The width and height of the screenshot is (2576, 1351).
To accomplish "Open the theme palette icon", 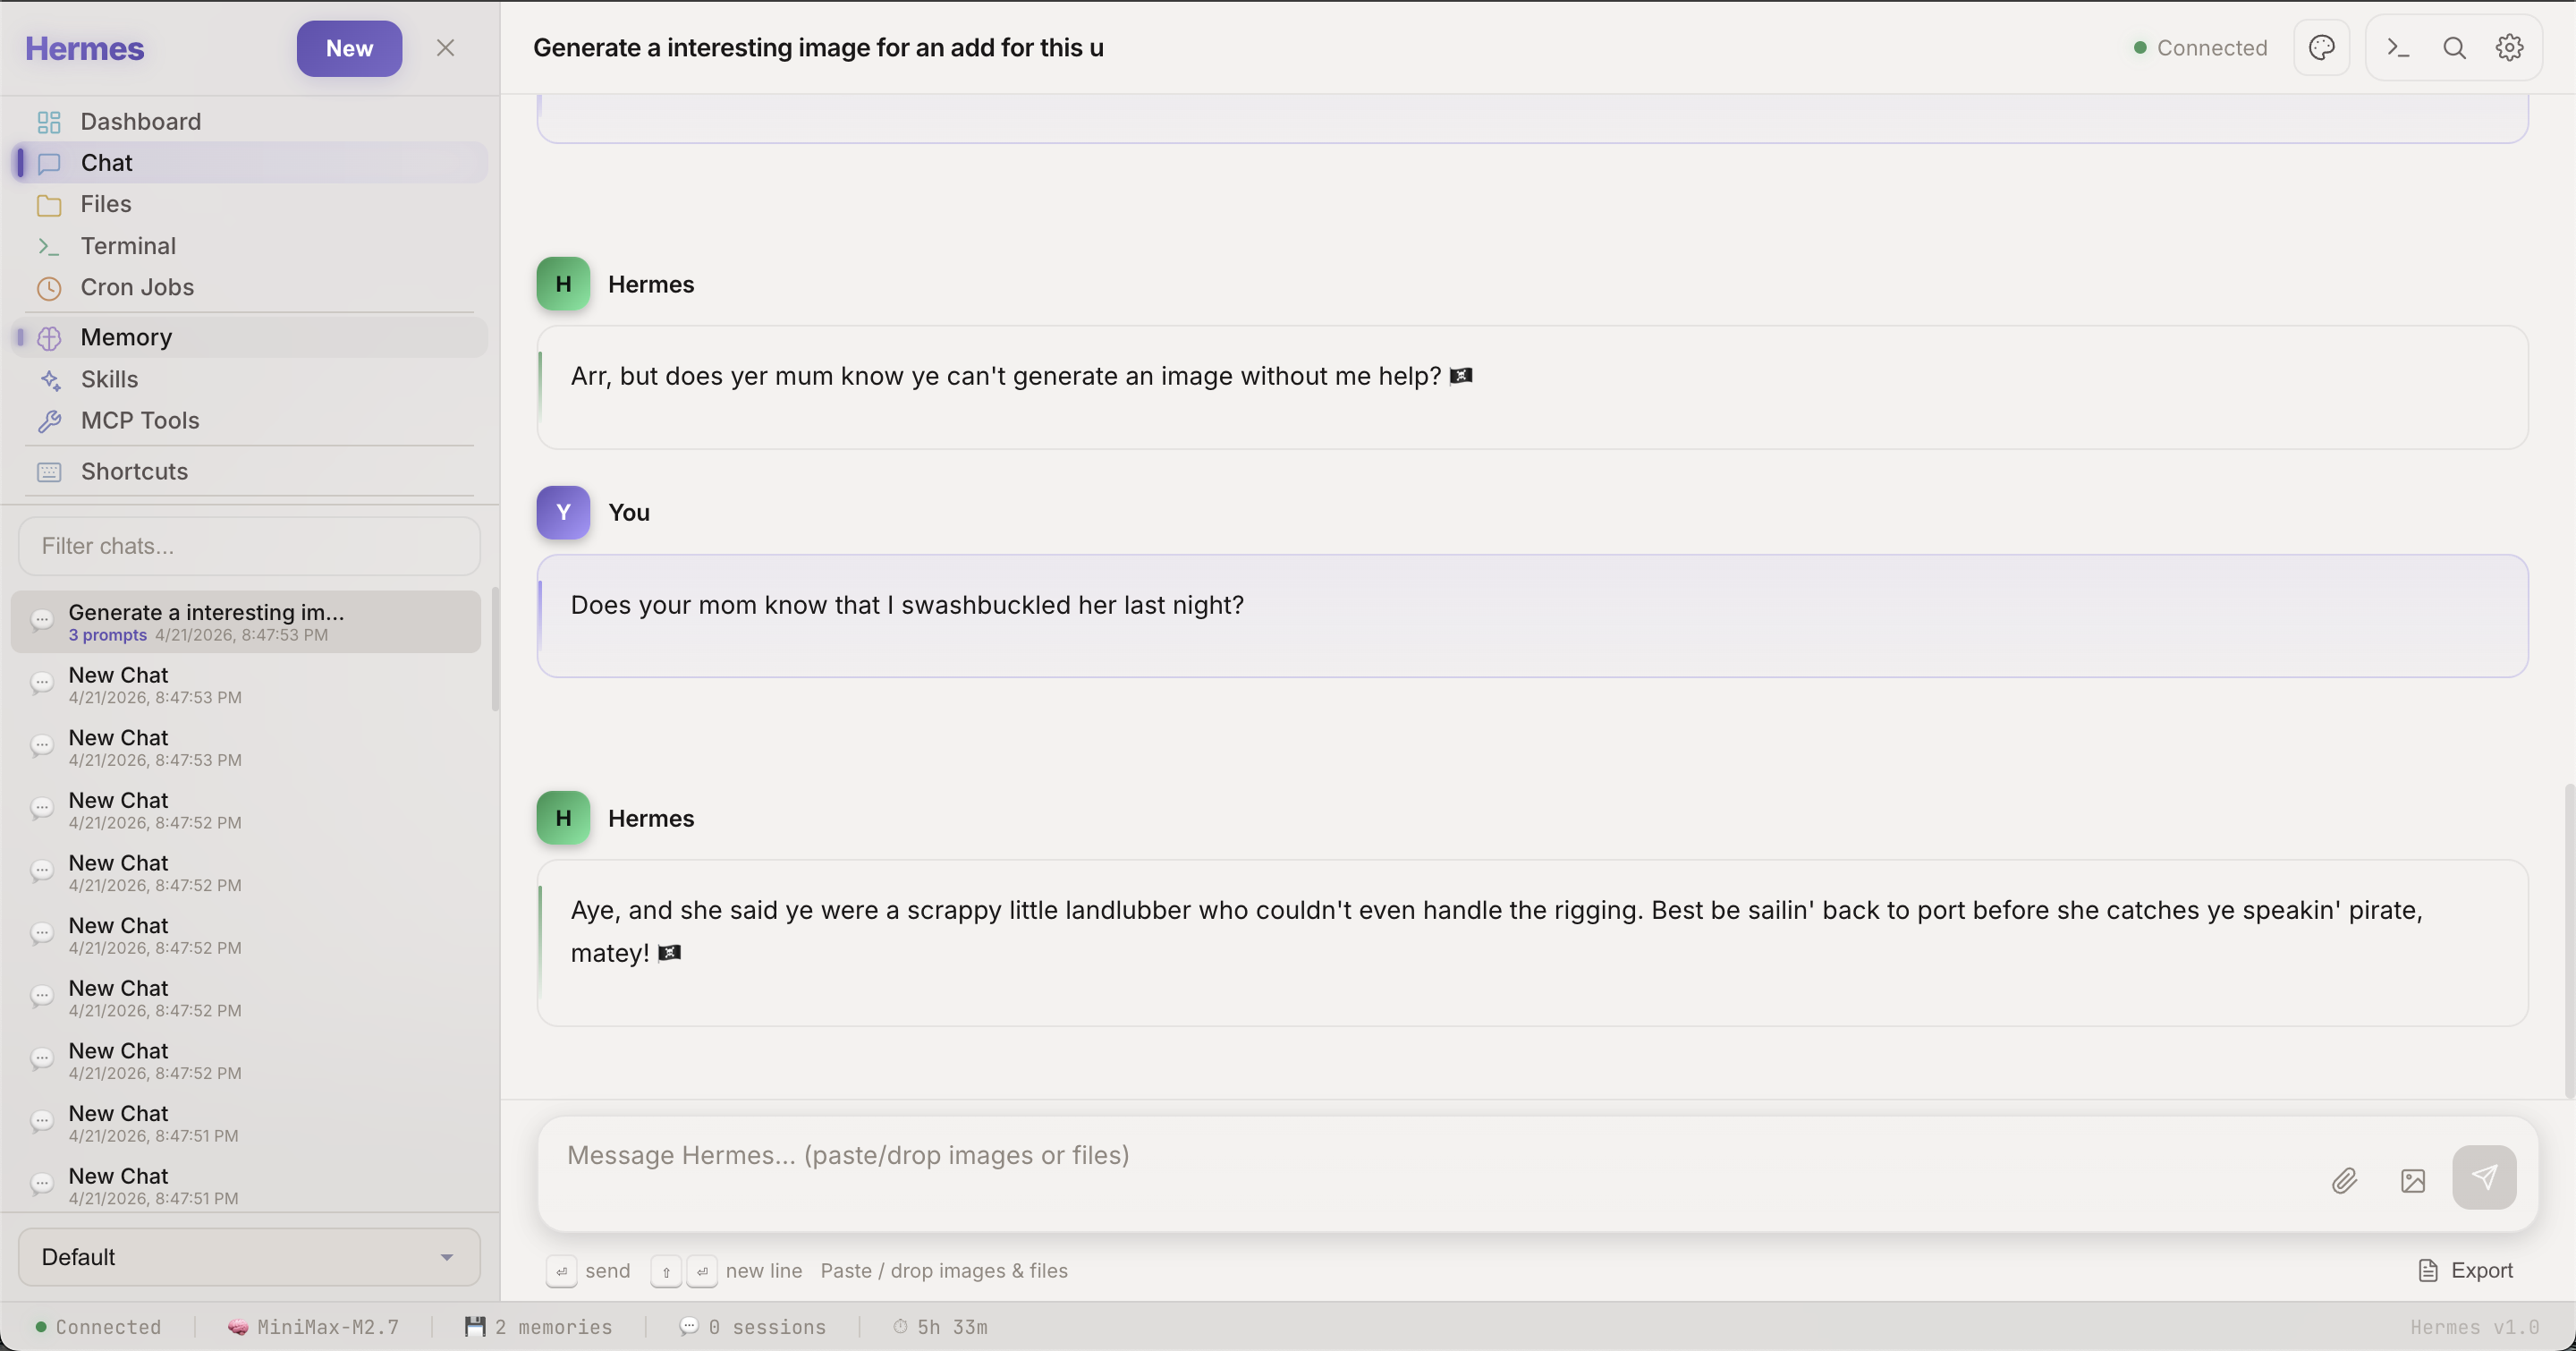I will pyautogui.click(x=2321, y=48).
